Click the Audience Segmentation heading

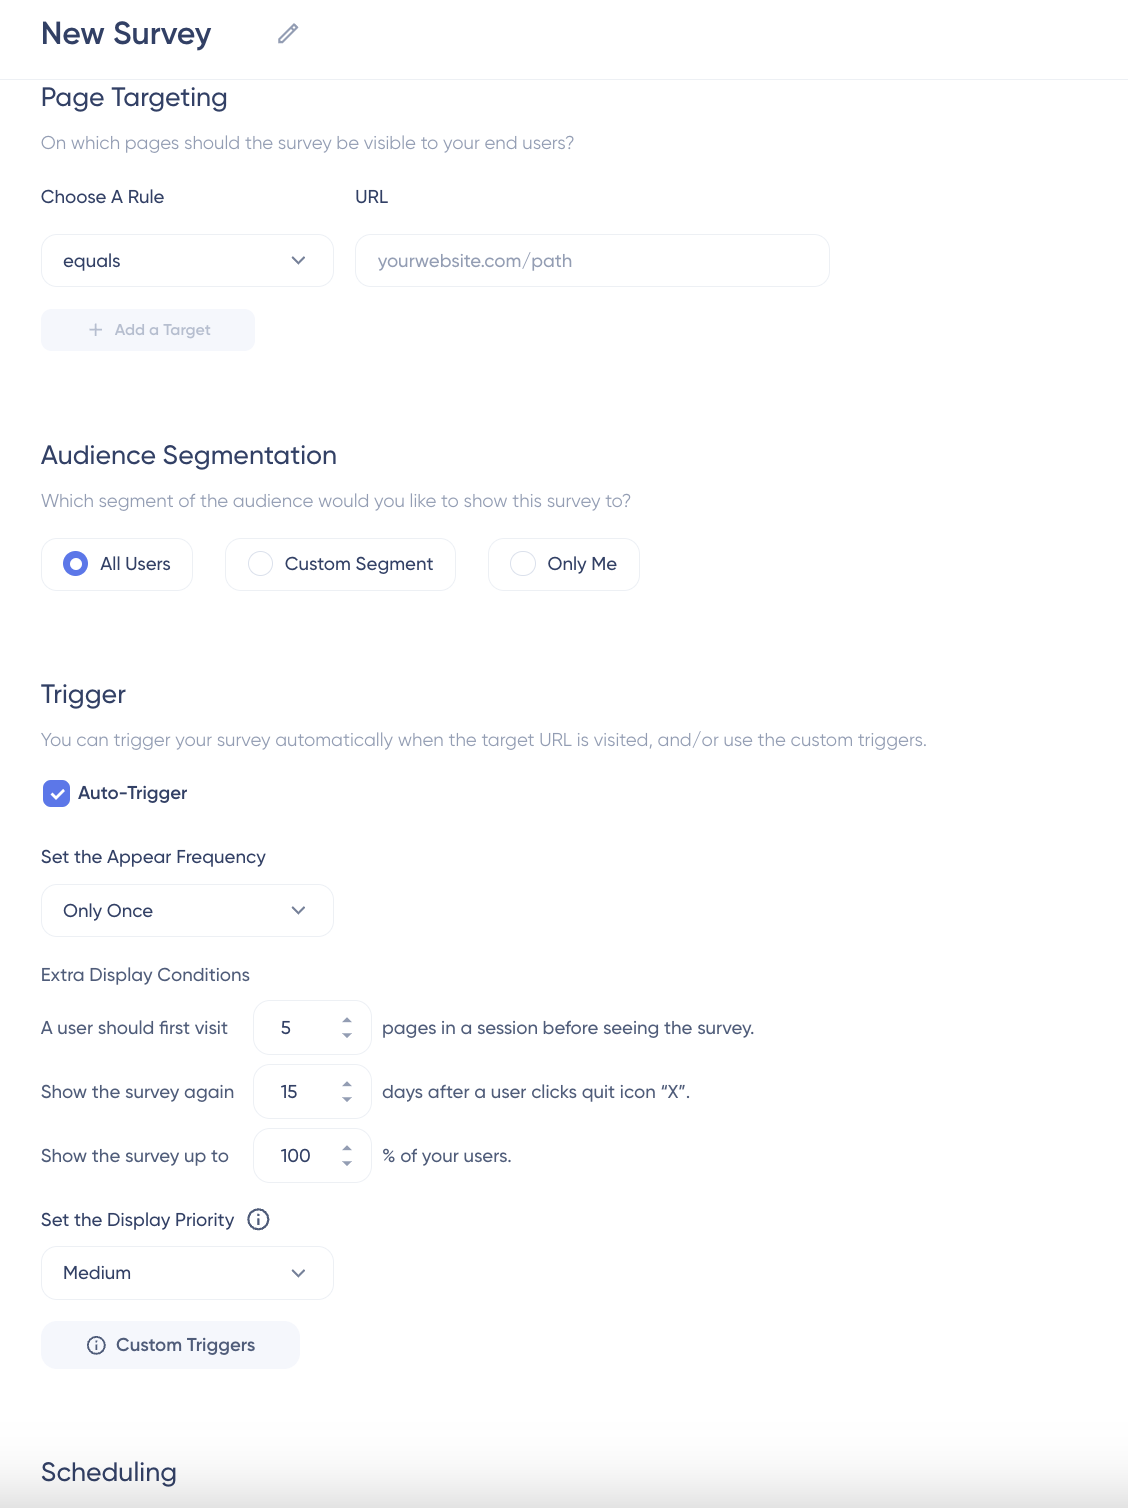tap(189, 456)
